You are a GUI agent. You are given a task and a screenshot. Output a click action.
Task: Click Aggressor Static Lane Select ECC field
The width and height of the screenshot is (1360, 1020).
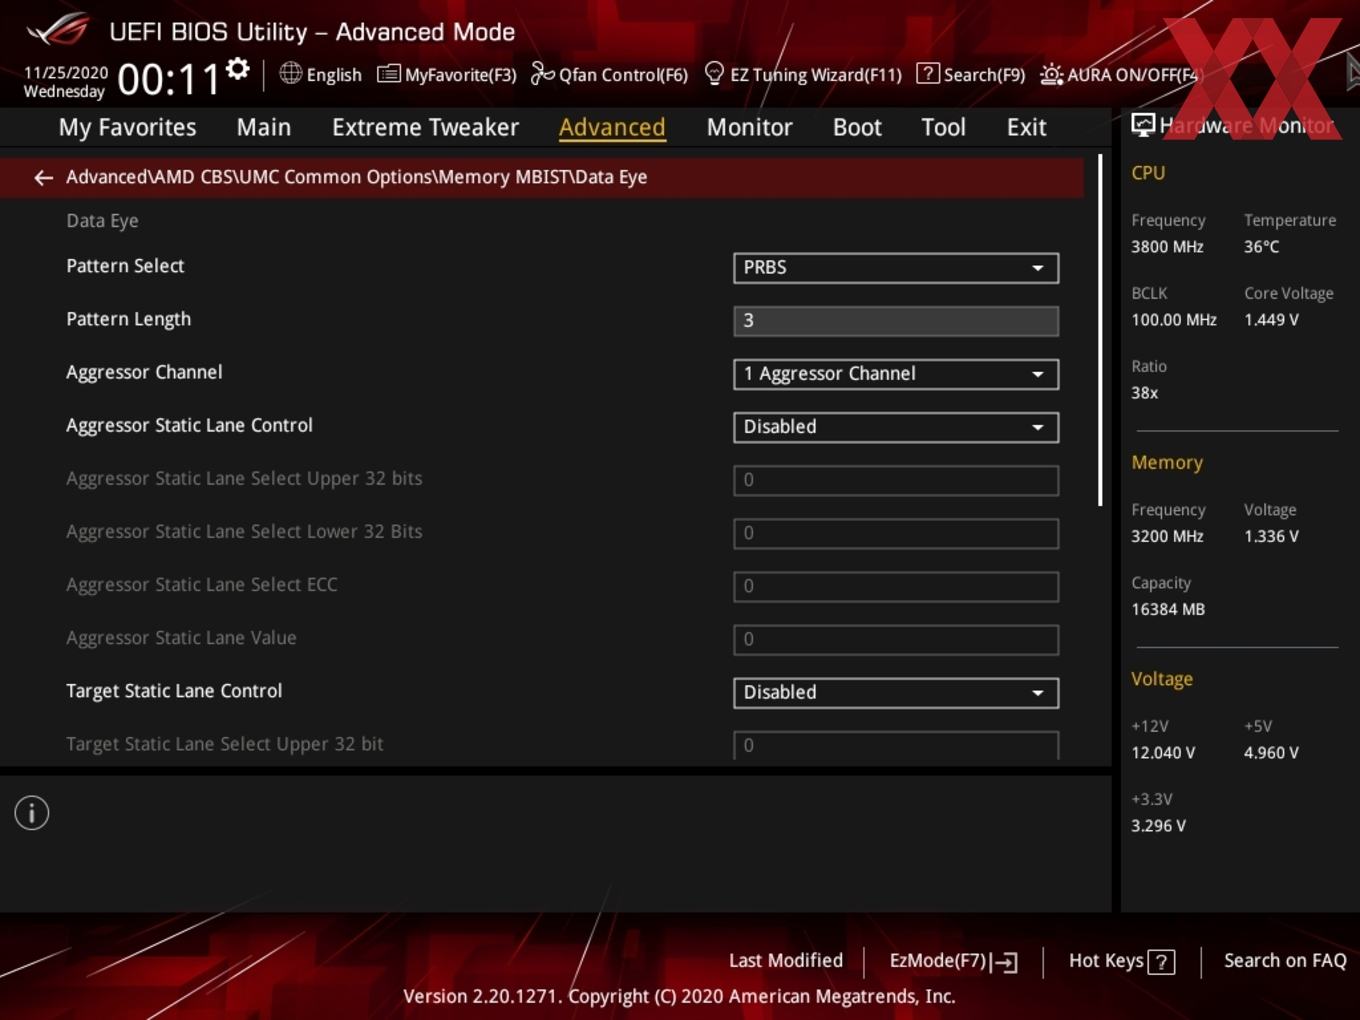click(x=896, y=586)
